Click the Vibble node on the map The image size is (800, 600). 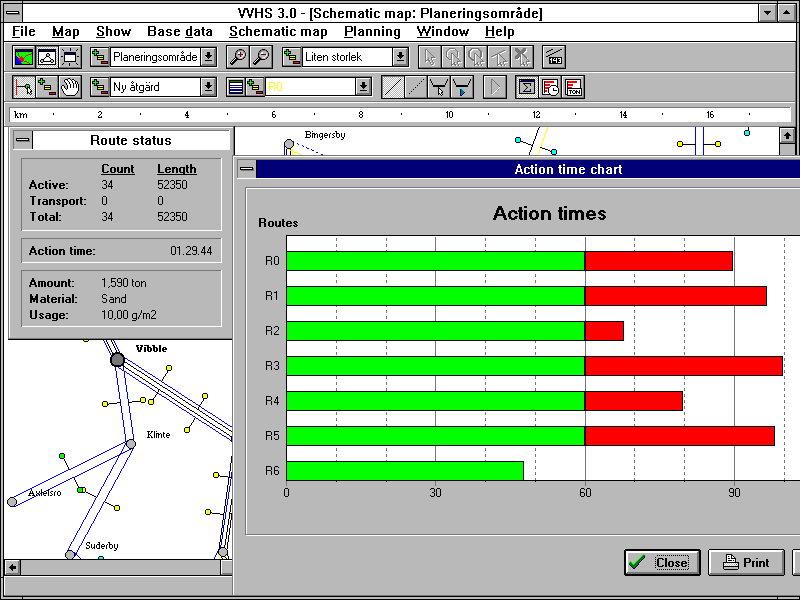117,360
